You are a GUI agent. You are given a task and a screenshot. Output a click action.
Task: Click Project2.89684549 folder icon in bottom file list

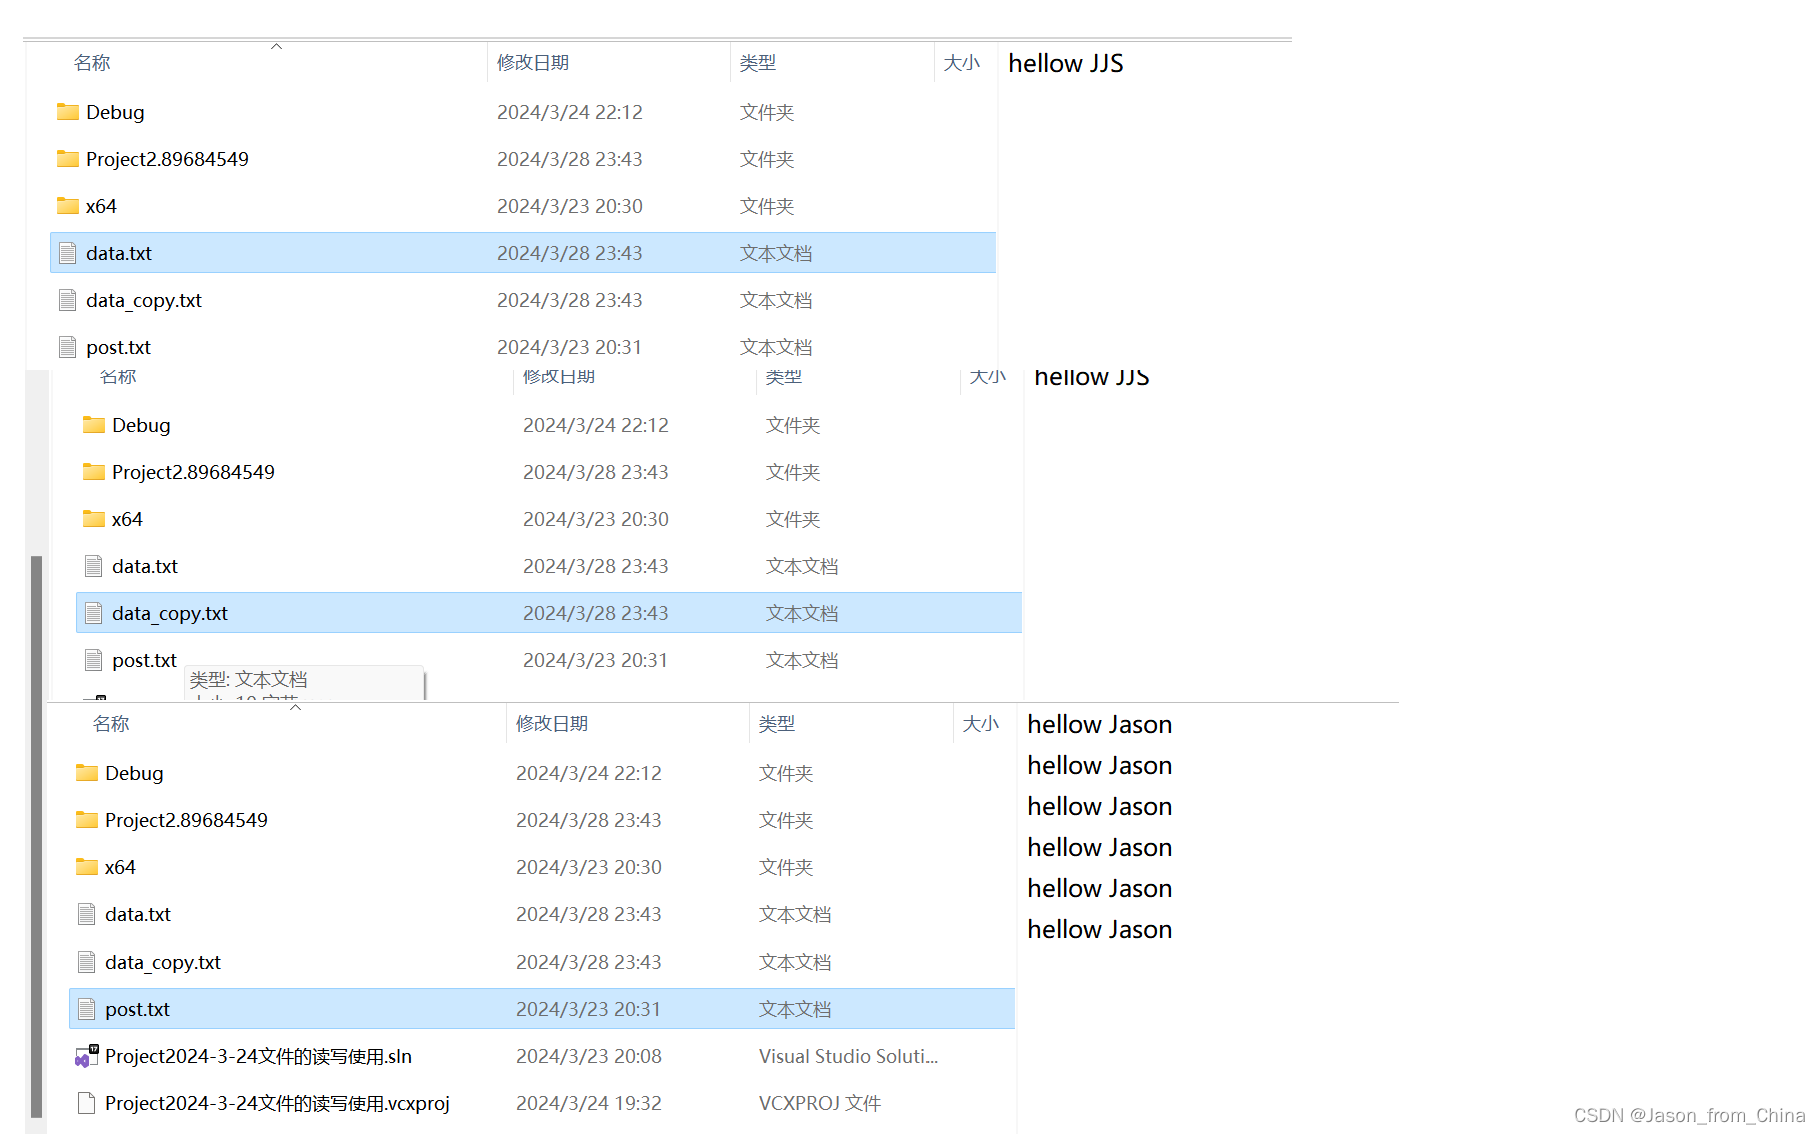[87, 819]
